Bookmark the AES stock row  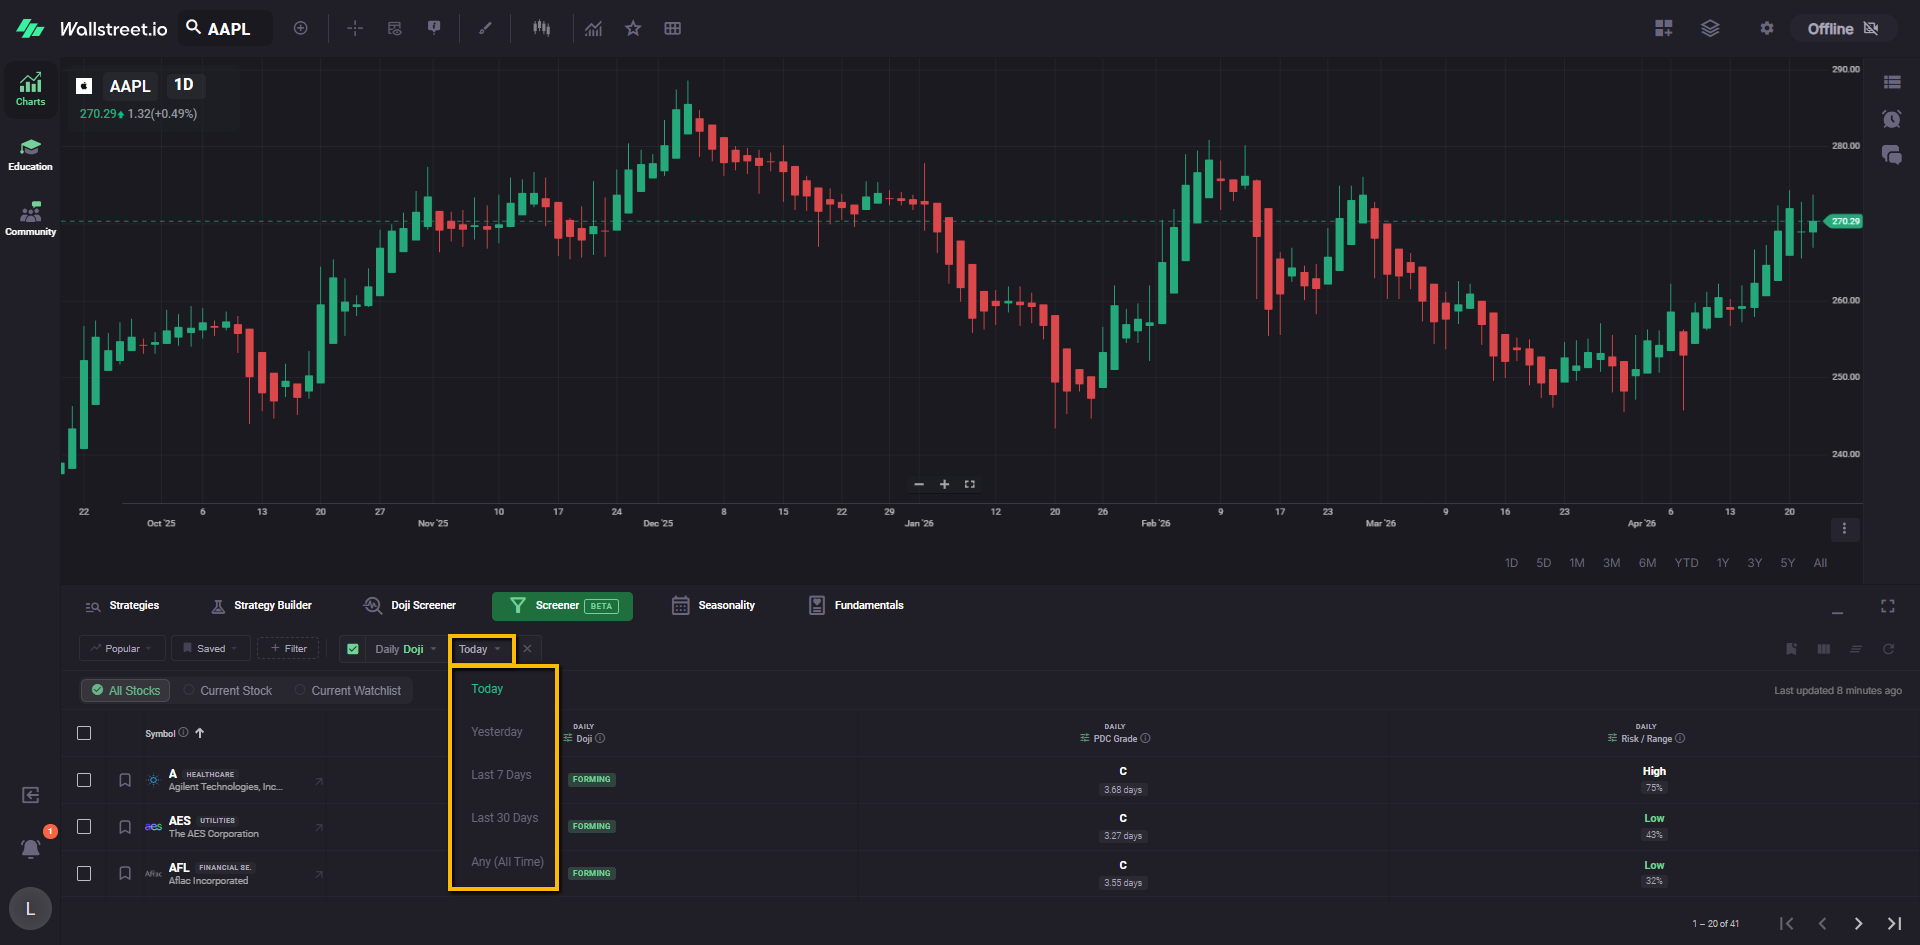pos(125,827)
